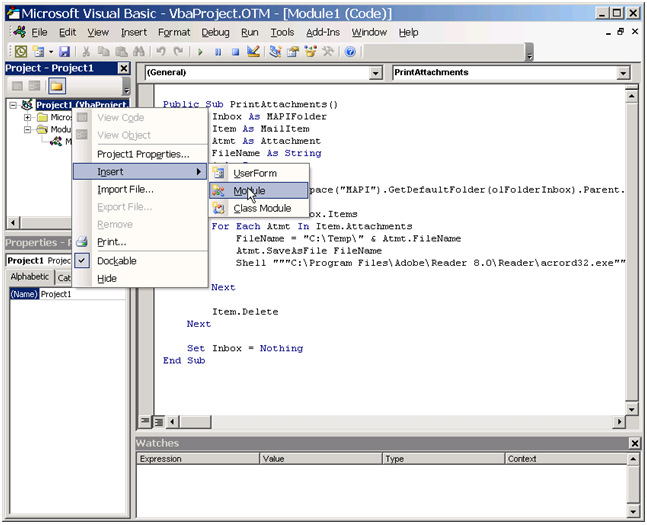Click the Context column header in Watches
The width and height of the screenshot is (647, 525).
point(566,459)
